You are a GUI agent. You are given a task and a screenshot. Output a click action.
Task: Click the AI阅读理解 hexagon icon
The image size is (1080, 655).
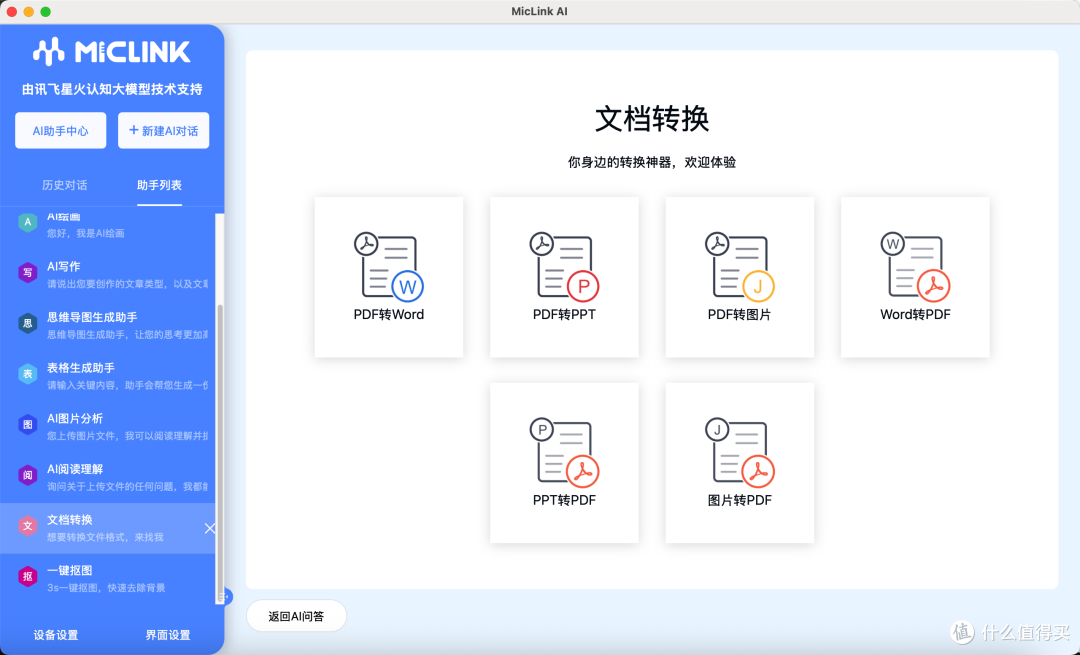click(28, 475)
